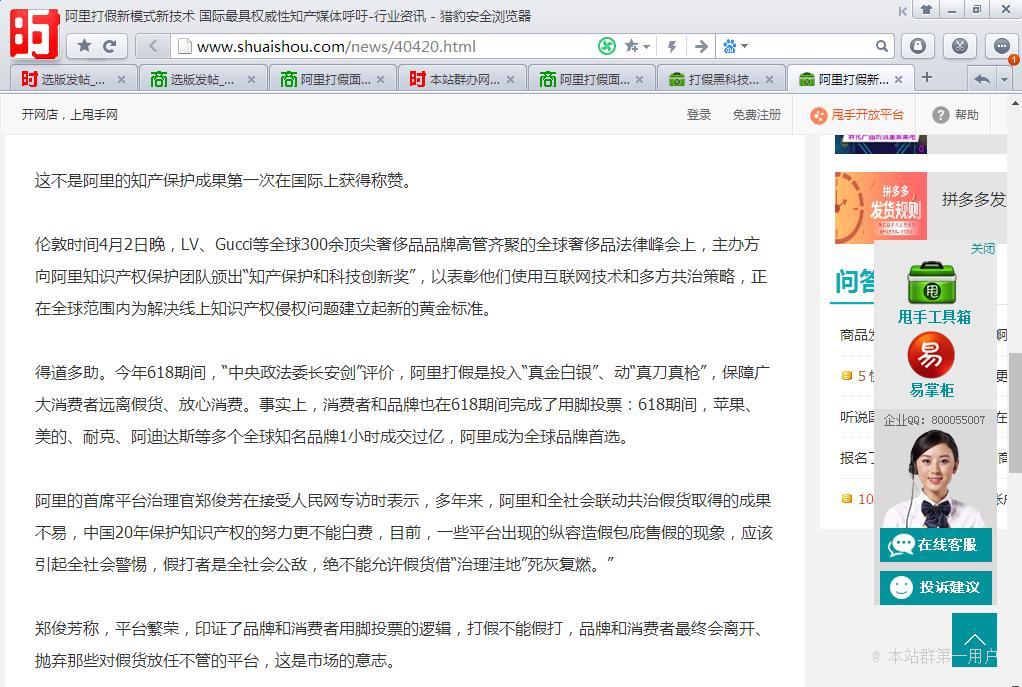The width and height of the screenshot is (1022, 687).
Task: Close the floating sidebar via 关闭
Action: (983, 249)
